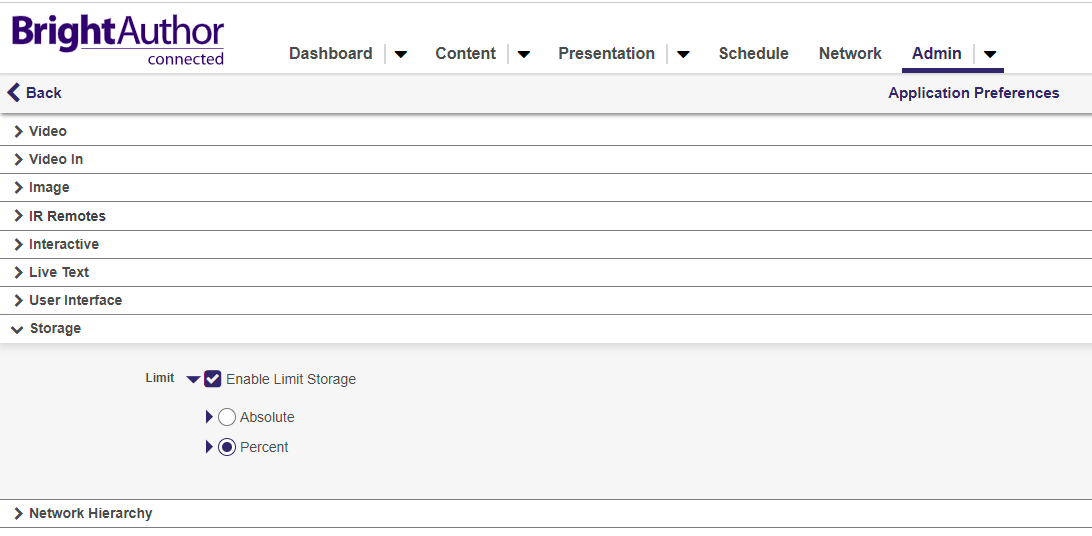Open the Dashboard dropdown arrow
Screen dimensions: 1092x536
pyautogui.click(x=401, y=54)
